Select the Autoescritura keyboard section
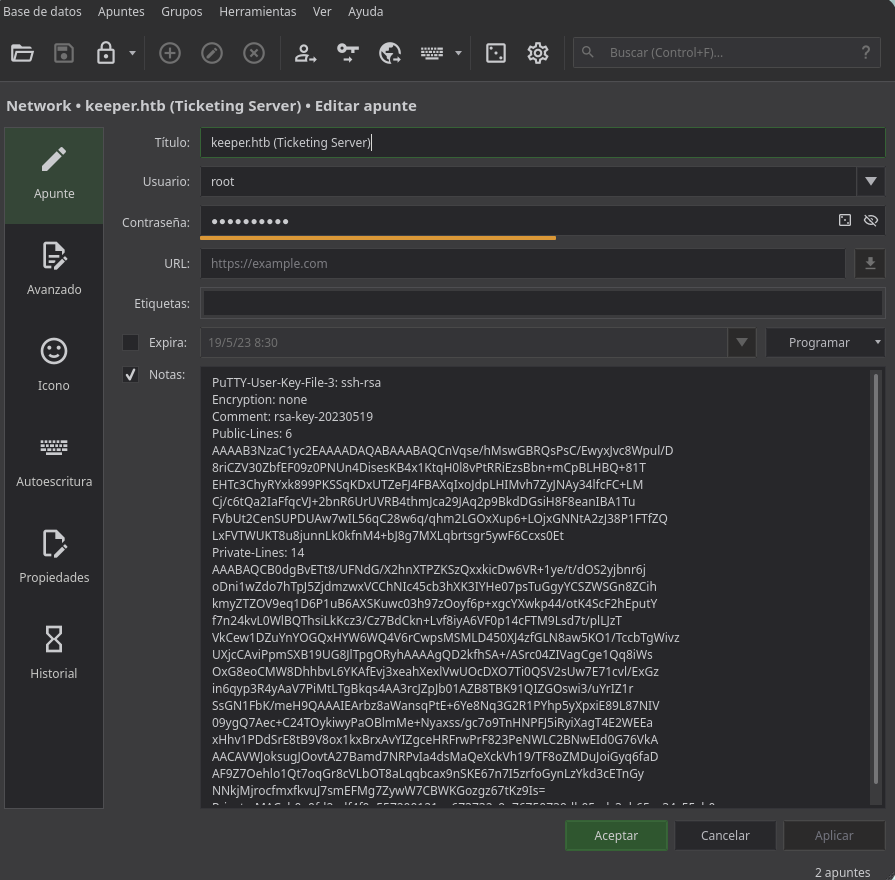This screenshot has height=880, width=895. tap(54, 460)
